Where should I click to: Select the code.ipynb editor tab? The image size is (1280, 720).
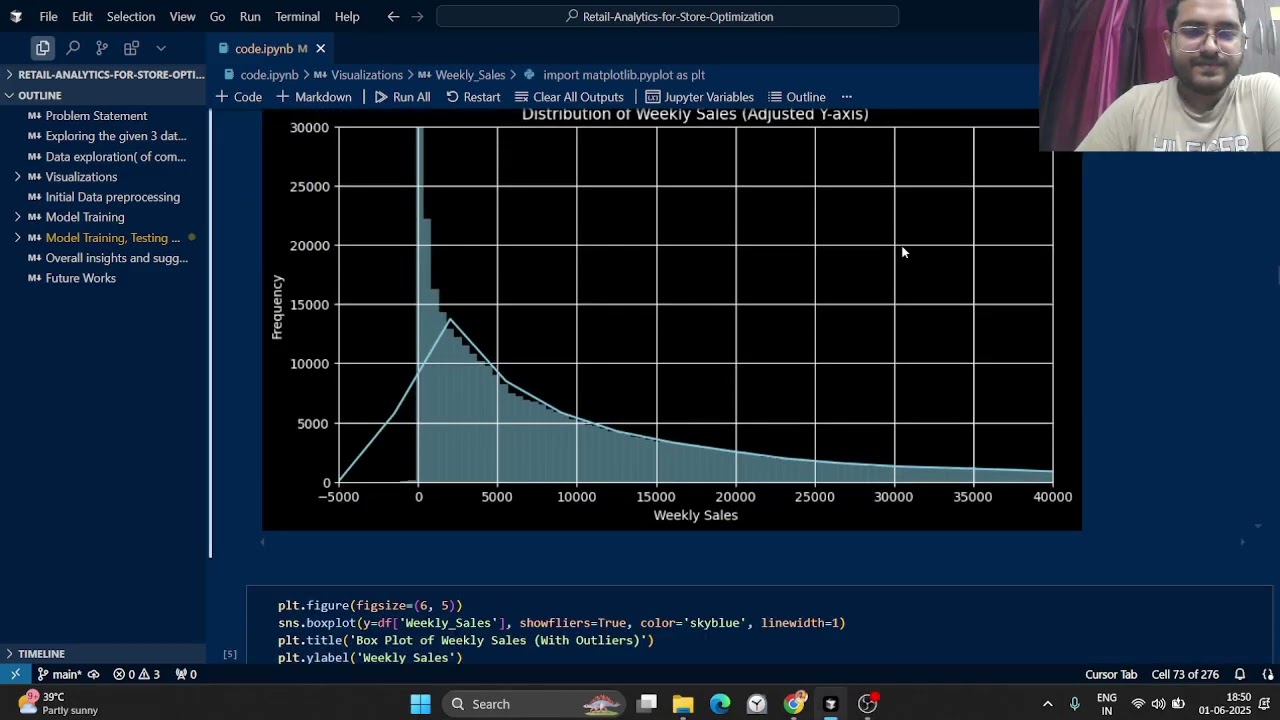(270, 49)
